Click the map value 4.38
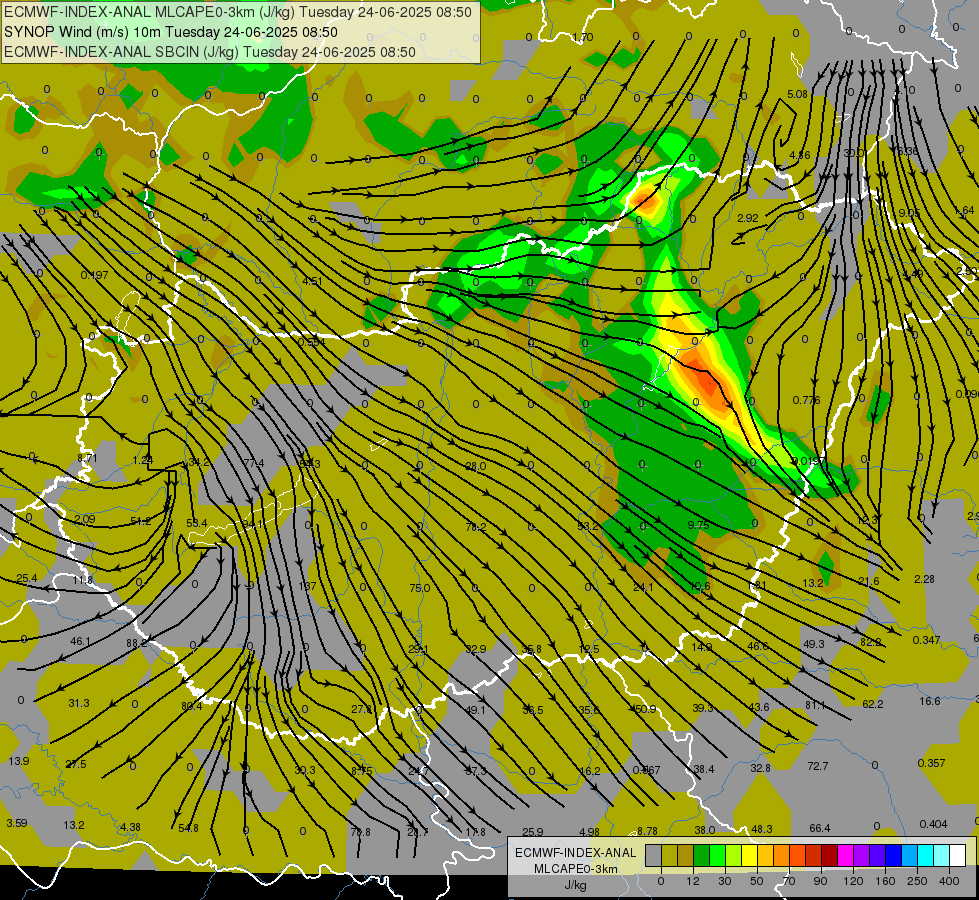 (130, 827)
